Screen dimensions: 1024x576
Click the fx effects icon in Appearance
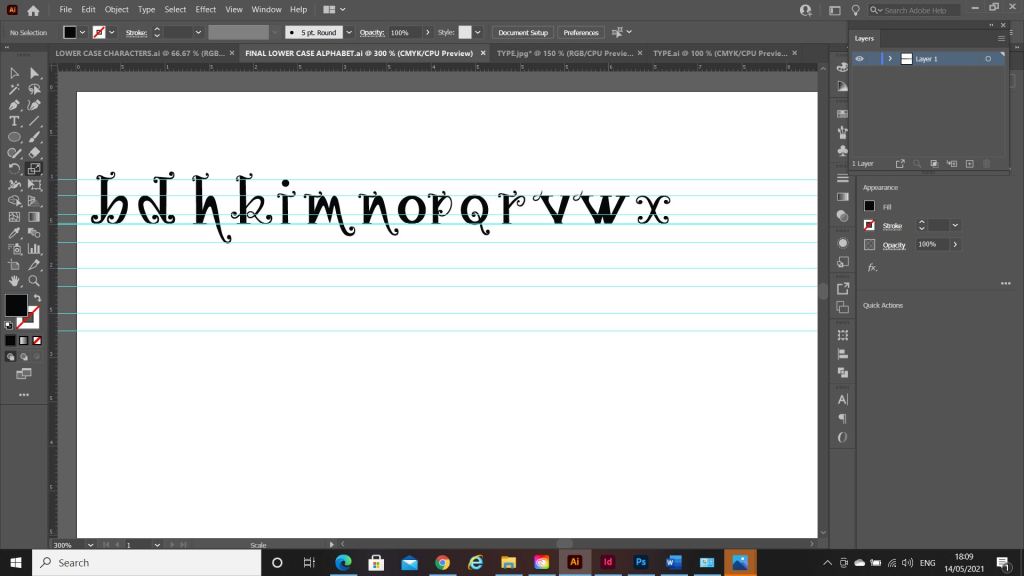pos(871,267)
